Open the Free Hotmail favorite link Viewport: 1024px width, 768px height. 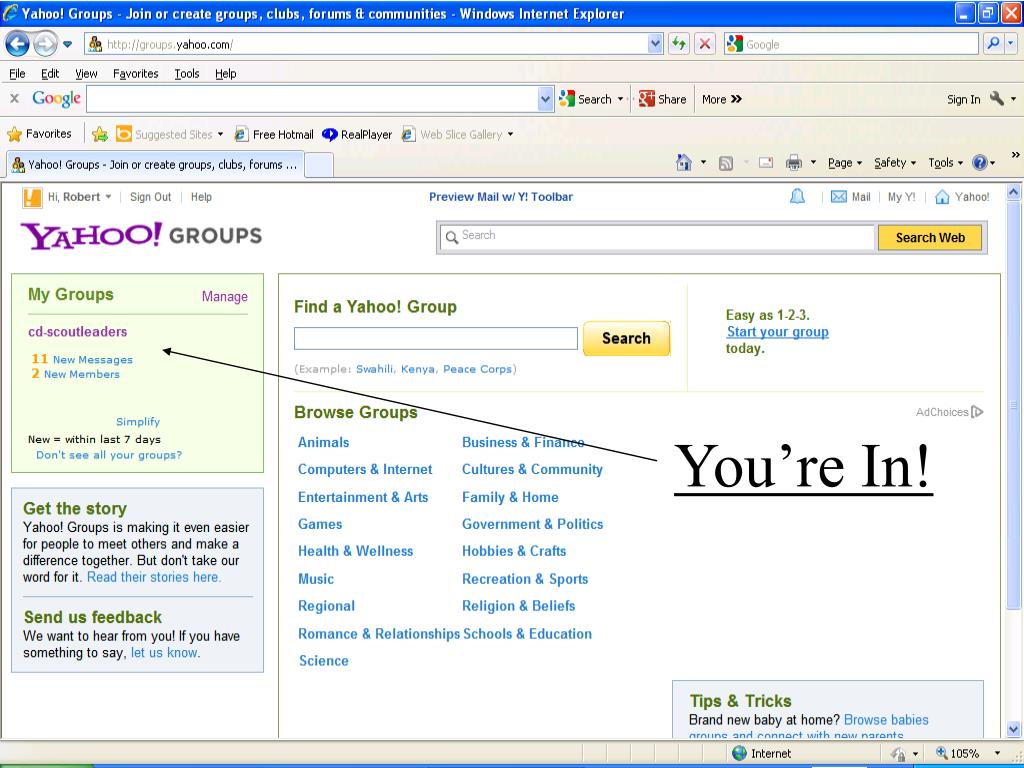[x=274, y=135]
